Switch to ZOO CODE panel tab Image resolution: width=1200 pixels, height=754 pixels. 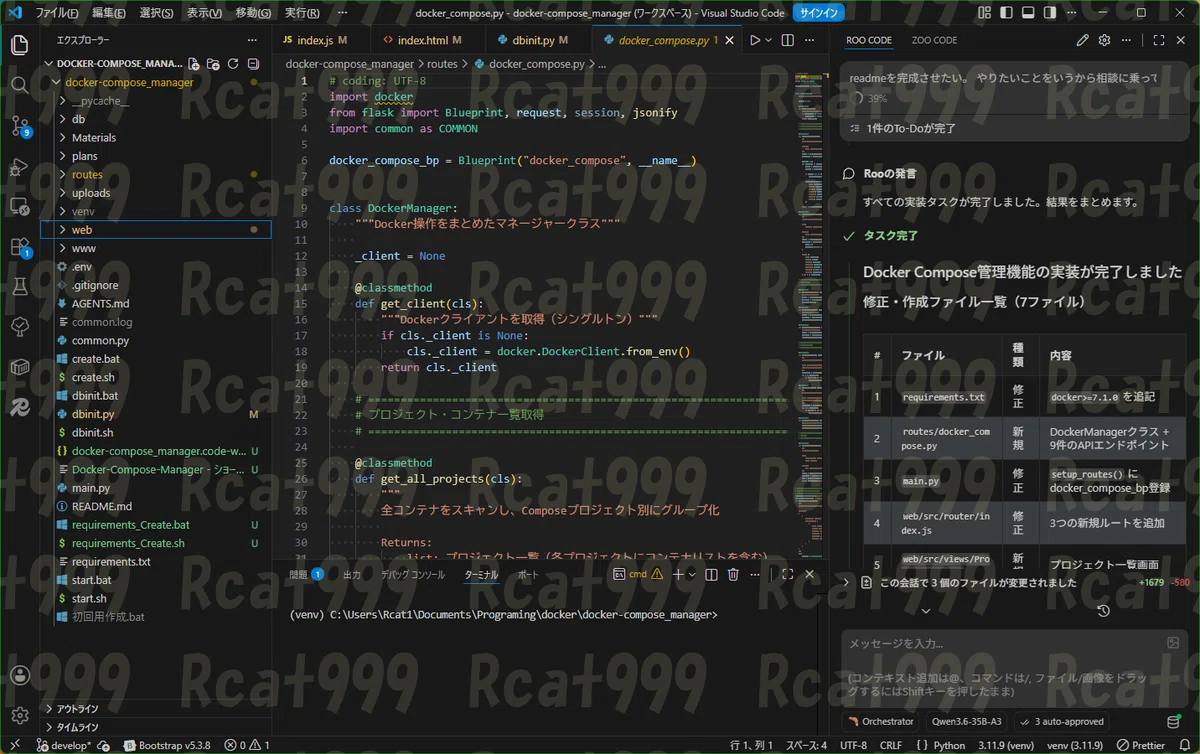[x=934, y=40]
